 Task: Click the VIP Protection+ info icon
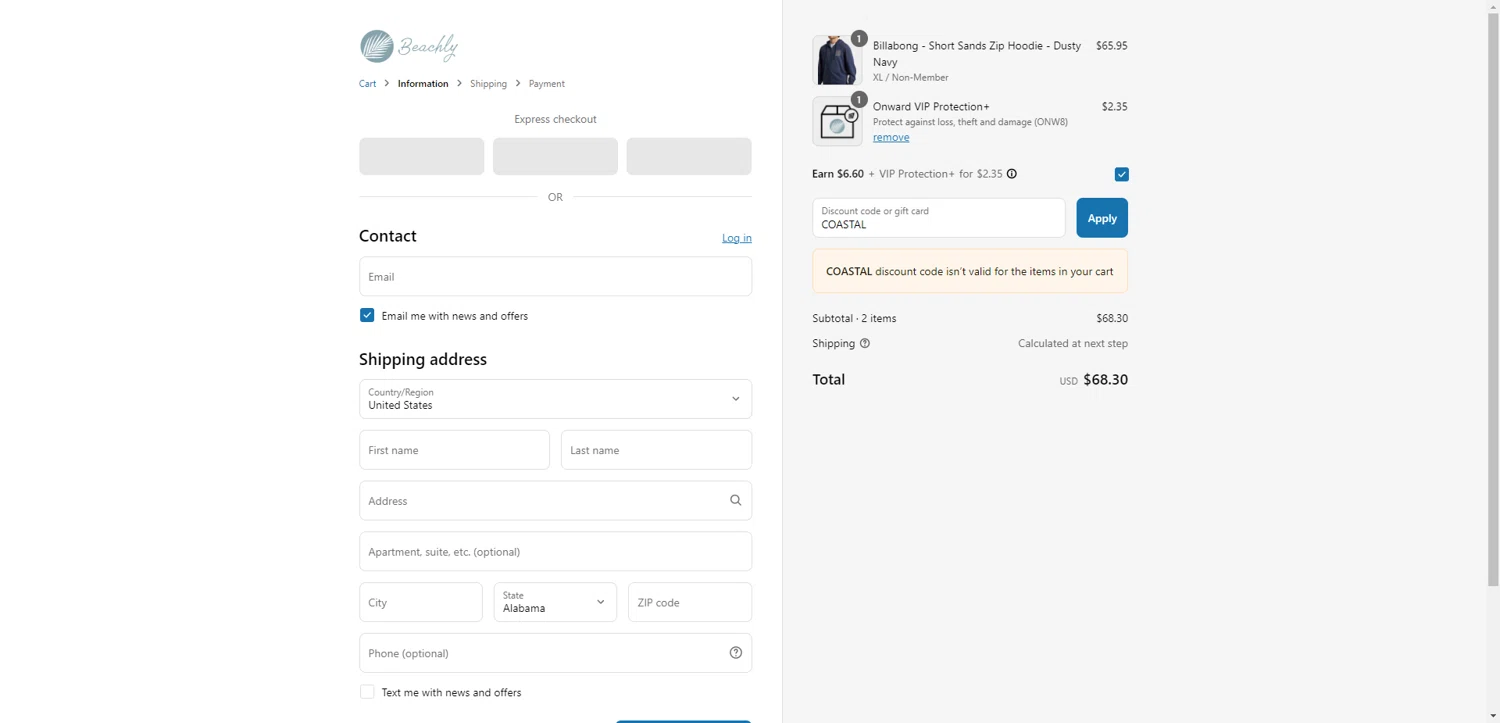1011,174
